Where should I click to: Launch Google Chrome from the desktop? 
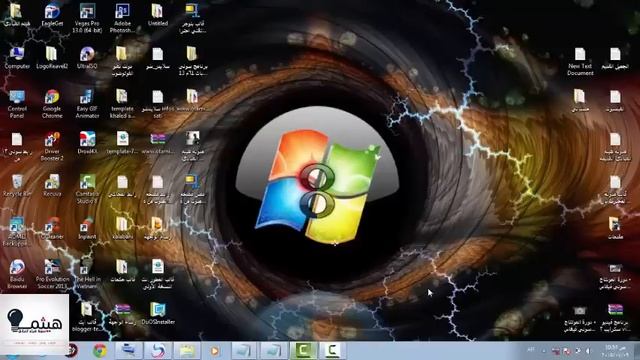[52, 104]
